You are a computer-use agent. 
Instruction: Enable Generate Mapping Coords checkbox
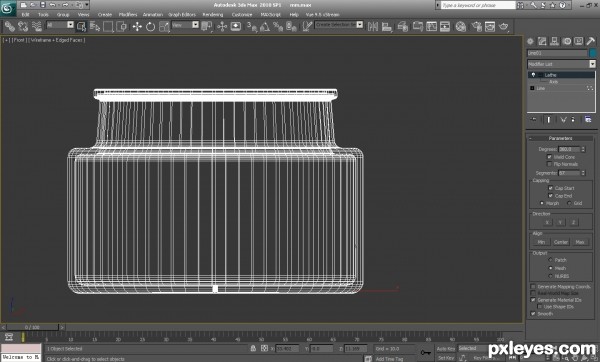(x=533, y=287)
